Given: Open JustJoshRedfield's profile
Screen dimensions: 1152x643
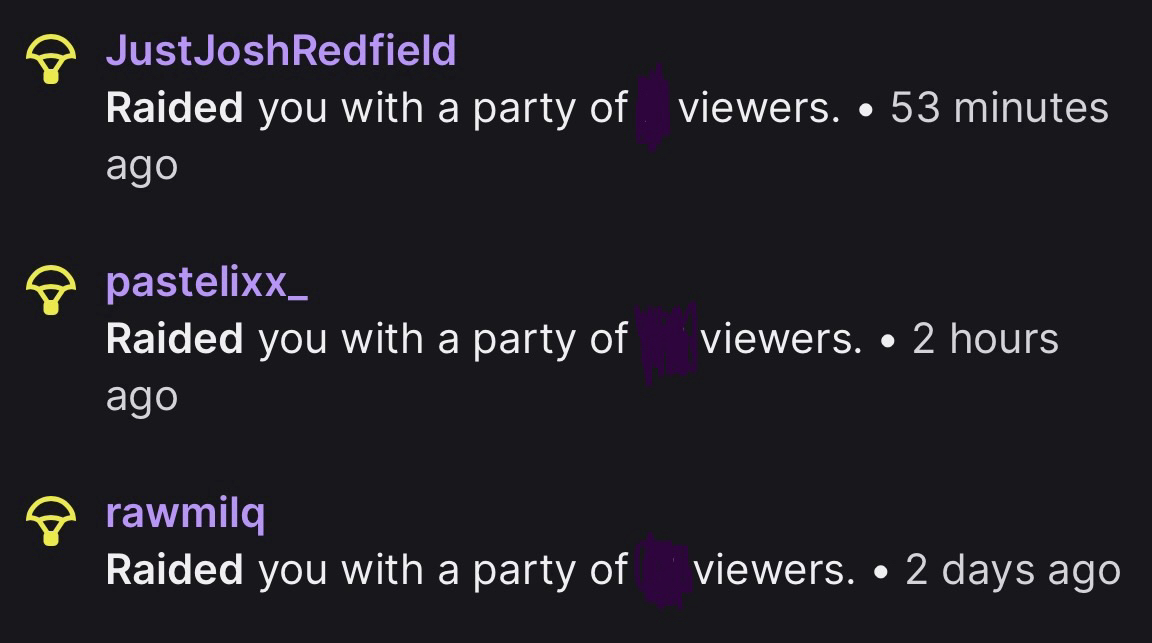Looking at the screenshot, I should point(281,50).
